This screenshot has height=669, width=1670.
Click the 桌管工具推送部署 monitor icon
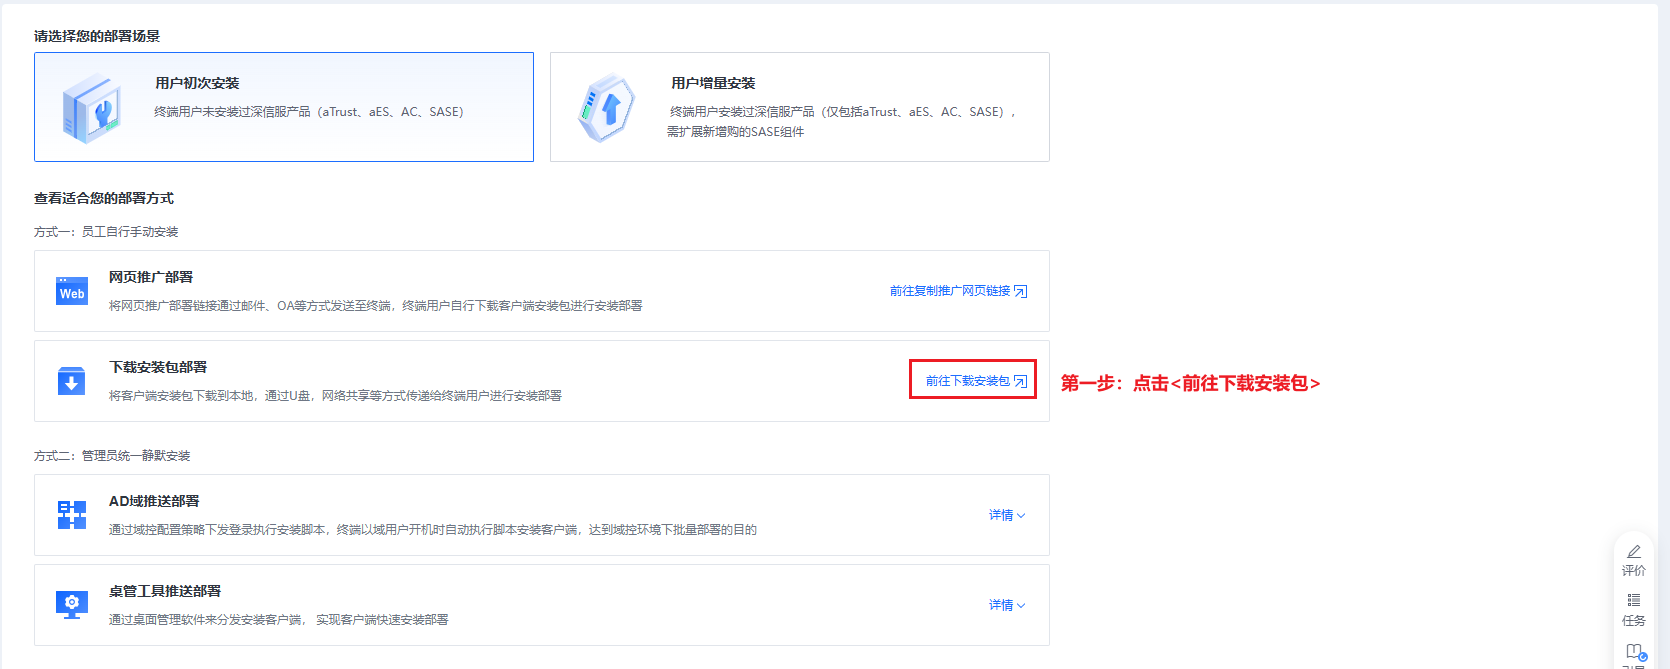point(72,604)
